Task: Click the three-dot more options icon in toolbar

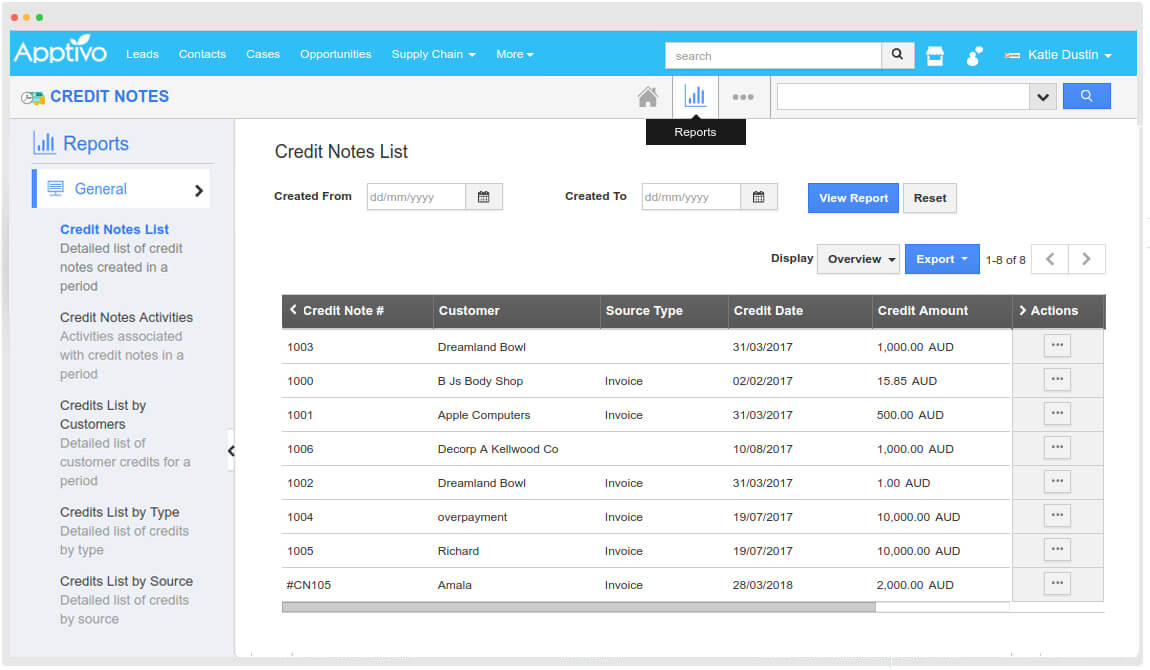Action: 742,97
